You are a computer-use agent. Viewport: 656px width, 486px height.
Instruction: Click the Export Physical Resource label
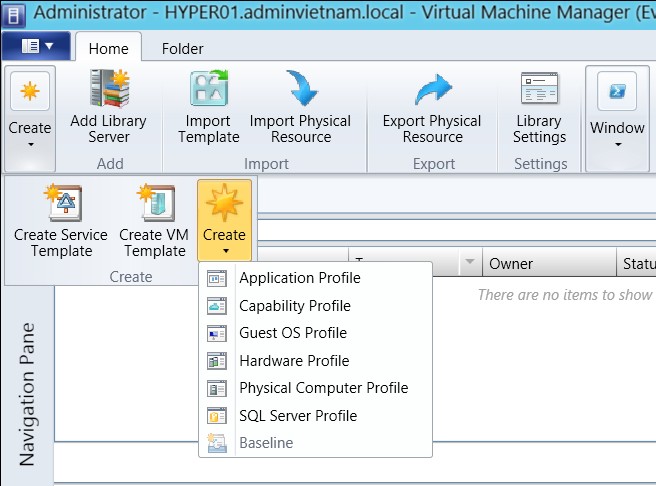(x=432, y=129)
